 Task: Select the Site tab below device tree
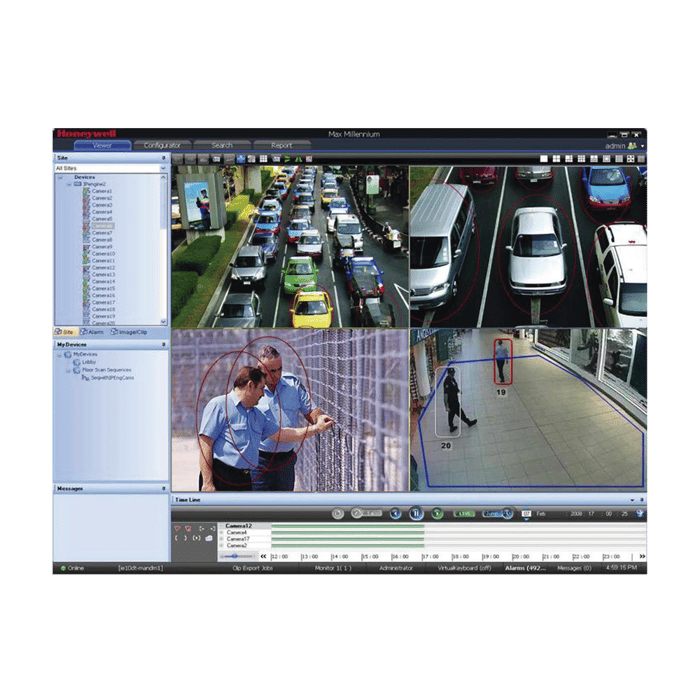point(64,332)
